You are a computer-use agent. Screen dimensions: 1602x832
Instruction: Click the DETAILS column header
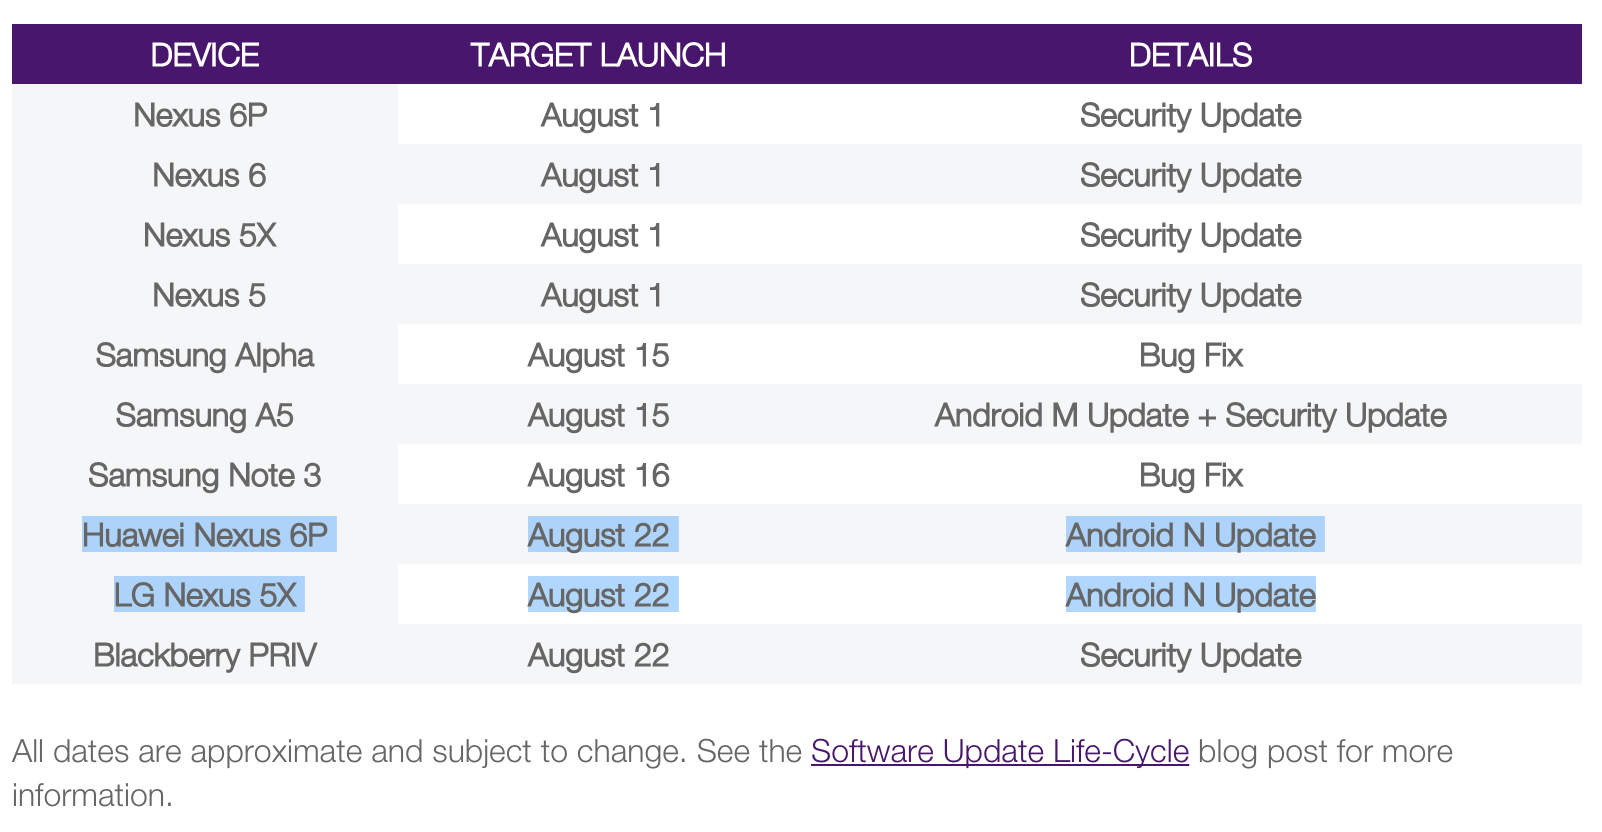tap(1190, 55)
